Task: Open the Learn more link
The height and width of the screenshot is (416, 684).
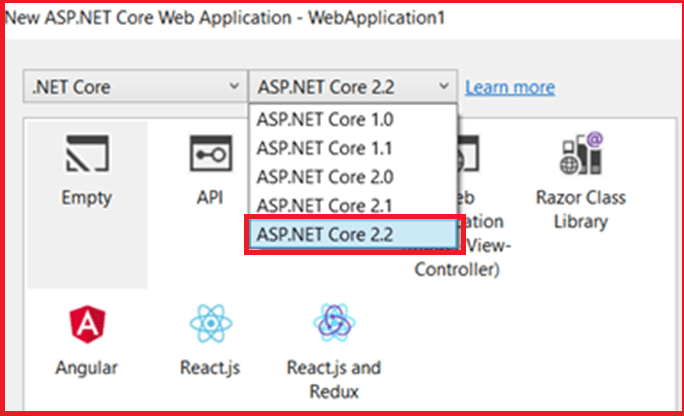Action: pyautogui.click(x=510, y=87)
